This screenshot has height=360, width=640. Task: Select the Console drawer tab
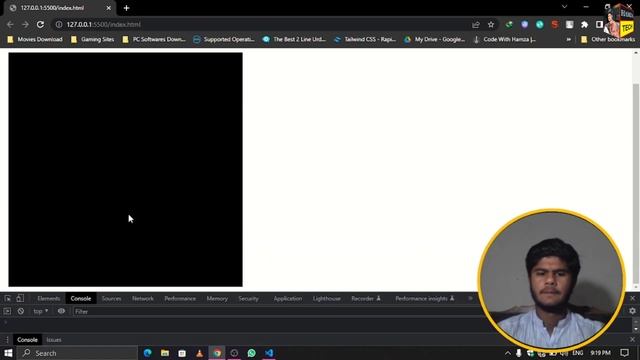point(27,340)
